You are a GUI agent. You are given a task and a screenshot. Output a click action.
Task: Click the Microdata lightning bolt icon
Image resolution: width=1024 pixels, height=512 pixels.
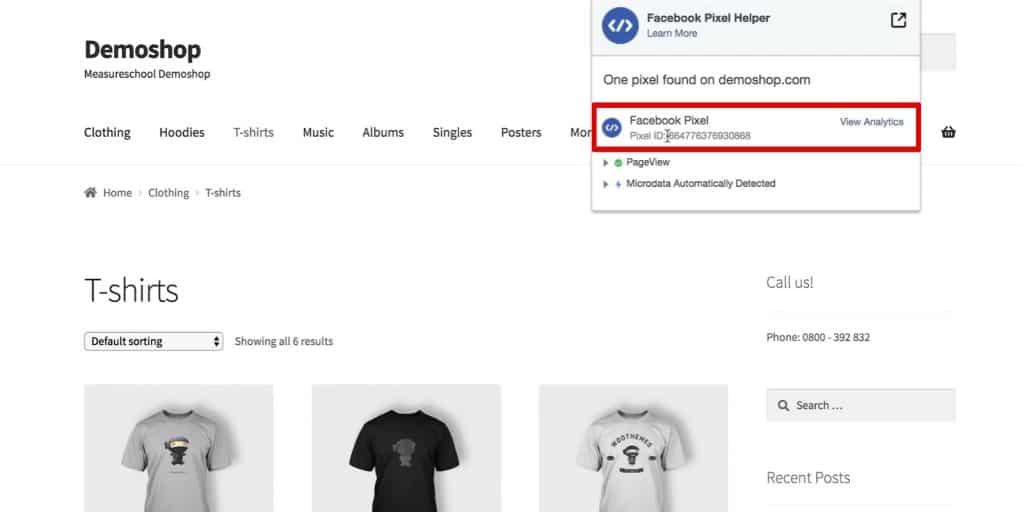(619, 184)
